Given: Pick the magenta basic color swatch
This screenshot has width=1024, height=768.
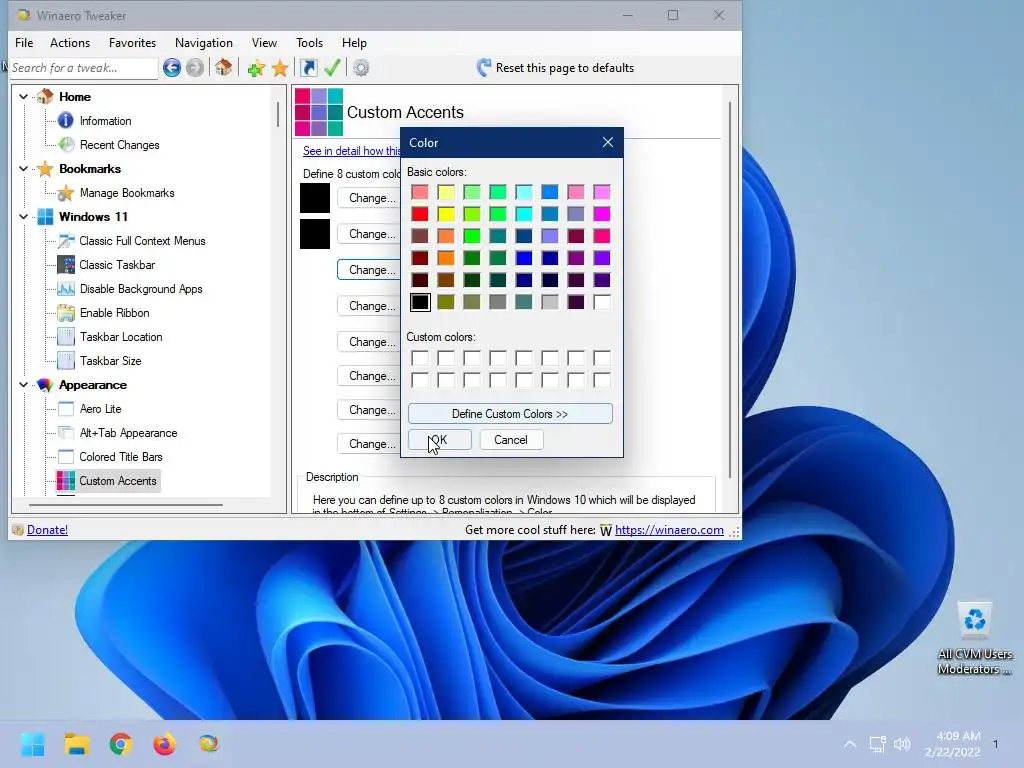Looking at the screenshot, I should [602, 214].
